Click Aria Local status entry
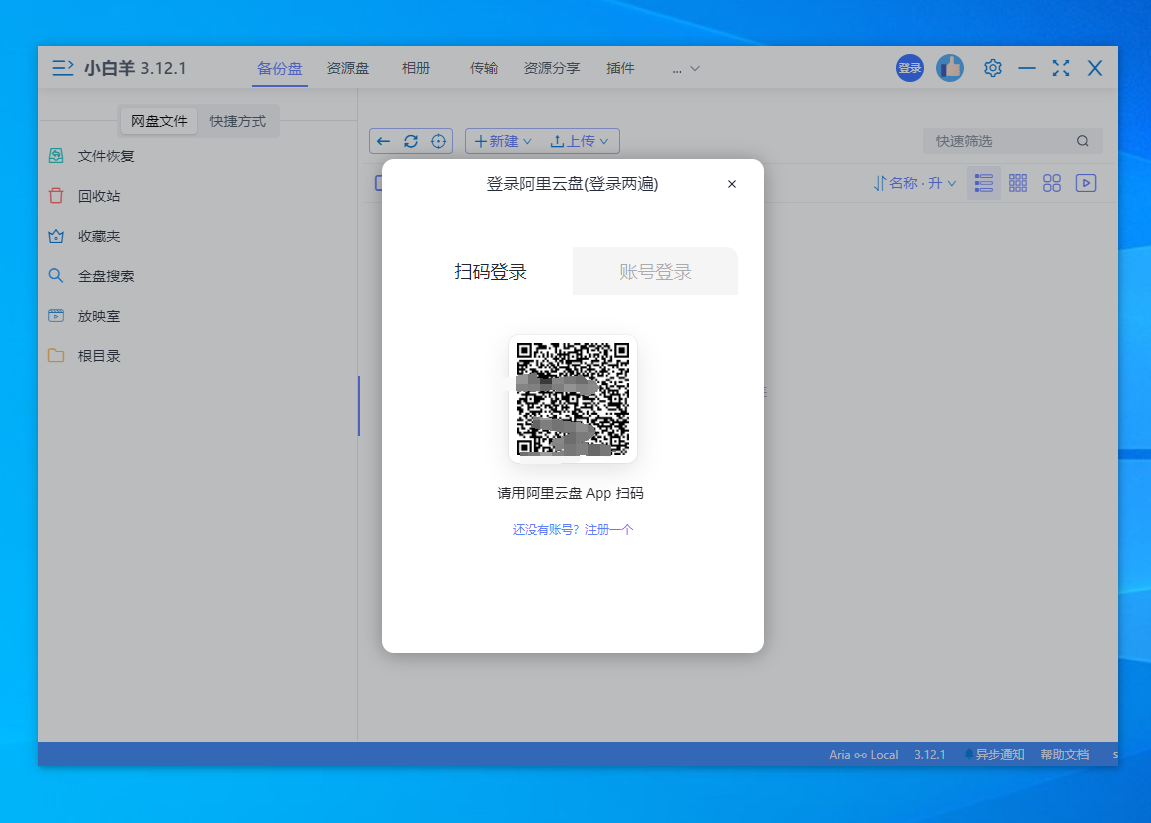Image resolution: width=1151 pixels, height=823 pixels. coord(864,755)
